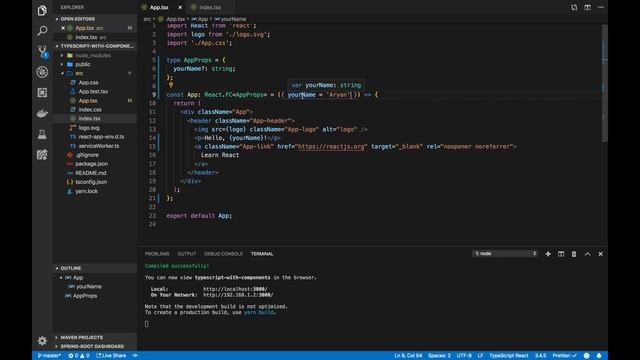Click the lightbulb code action icon
Viewport: 640px width, 360px height.
pyautogui.click(x=171, y=85)
